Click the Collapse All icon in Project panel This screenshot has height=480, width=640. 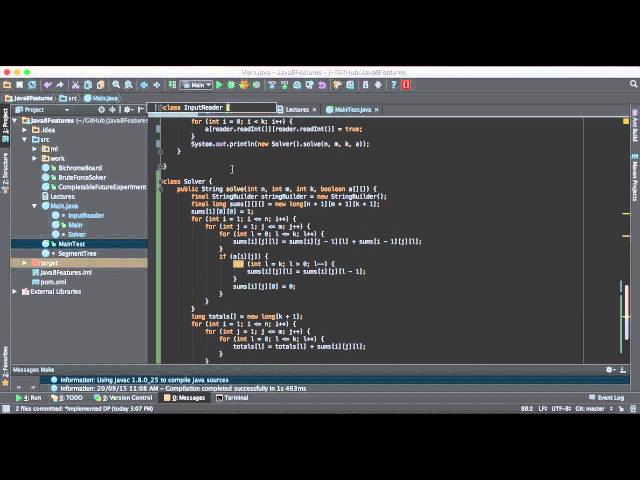tap(112, 109)
